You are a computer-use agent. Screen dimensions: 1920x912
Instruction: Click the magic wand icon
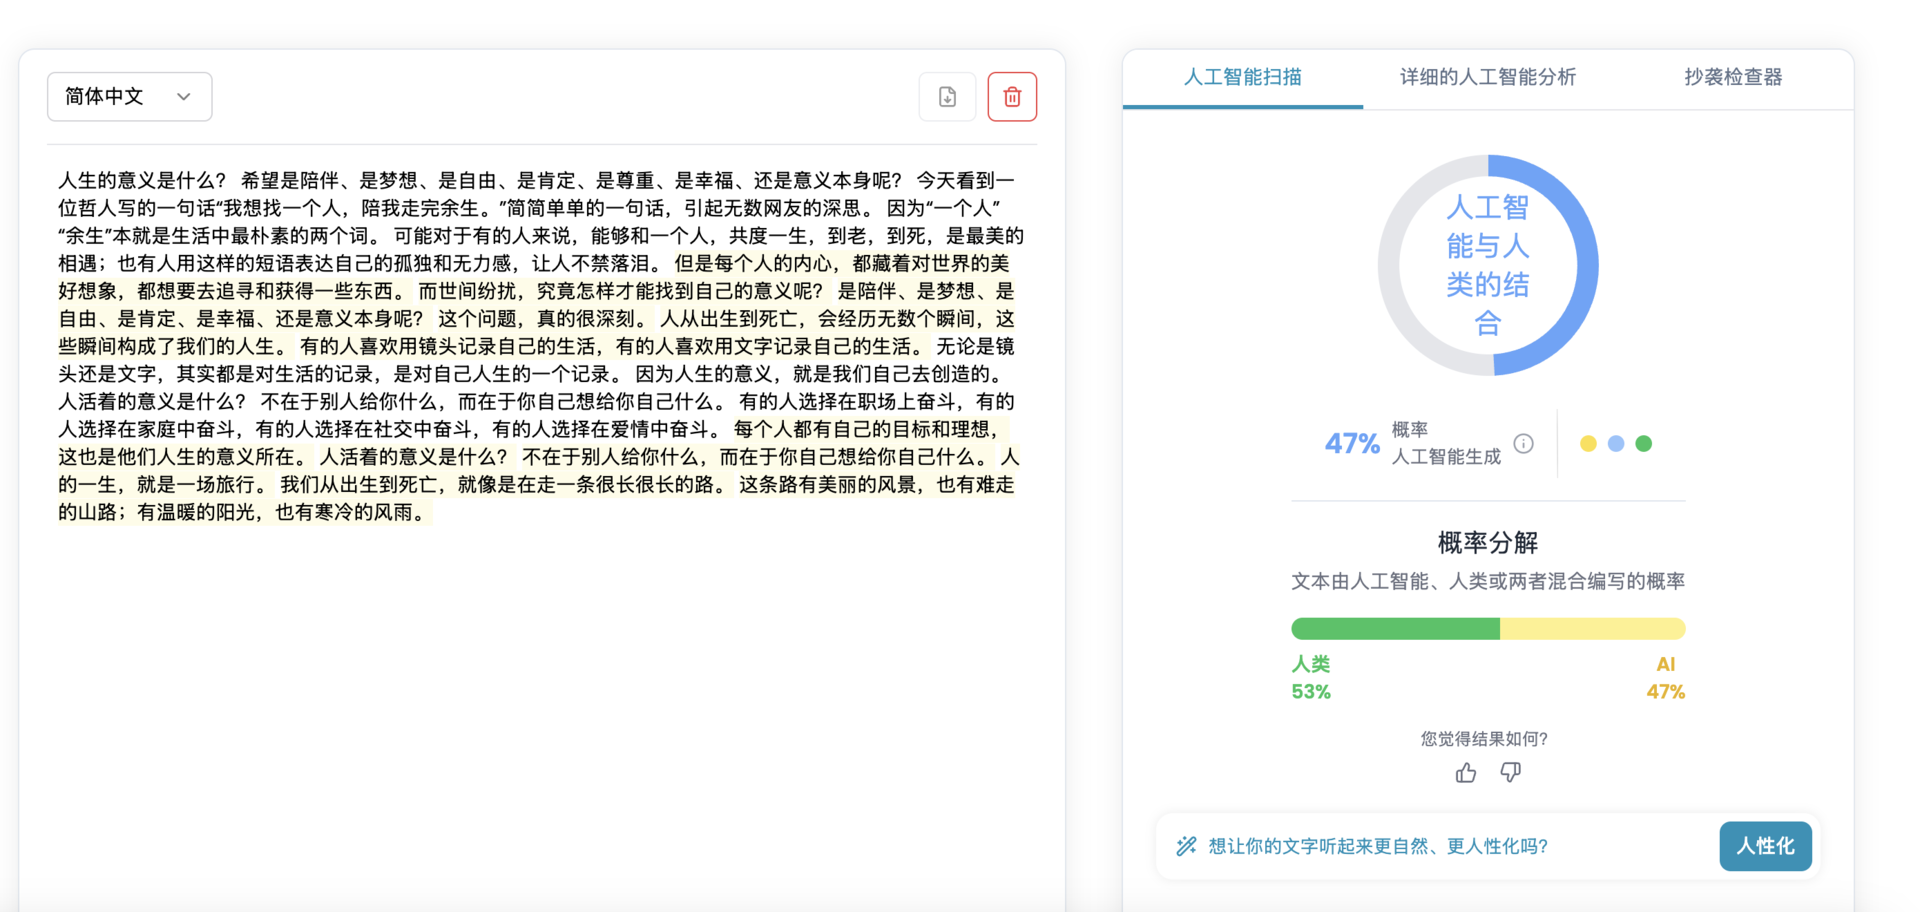pyautogui.click(x=1186, y=847)
